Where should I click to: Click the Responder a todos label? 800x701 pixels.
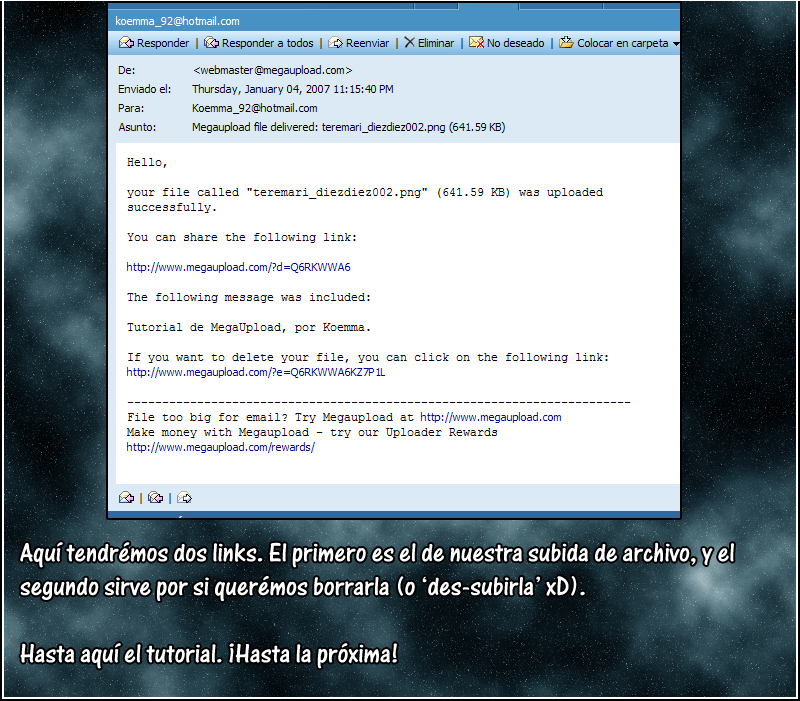point(267,43)
